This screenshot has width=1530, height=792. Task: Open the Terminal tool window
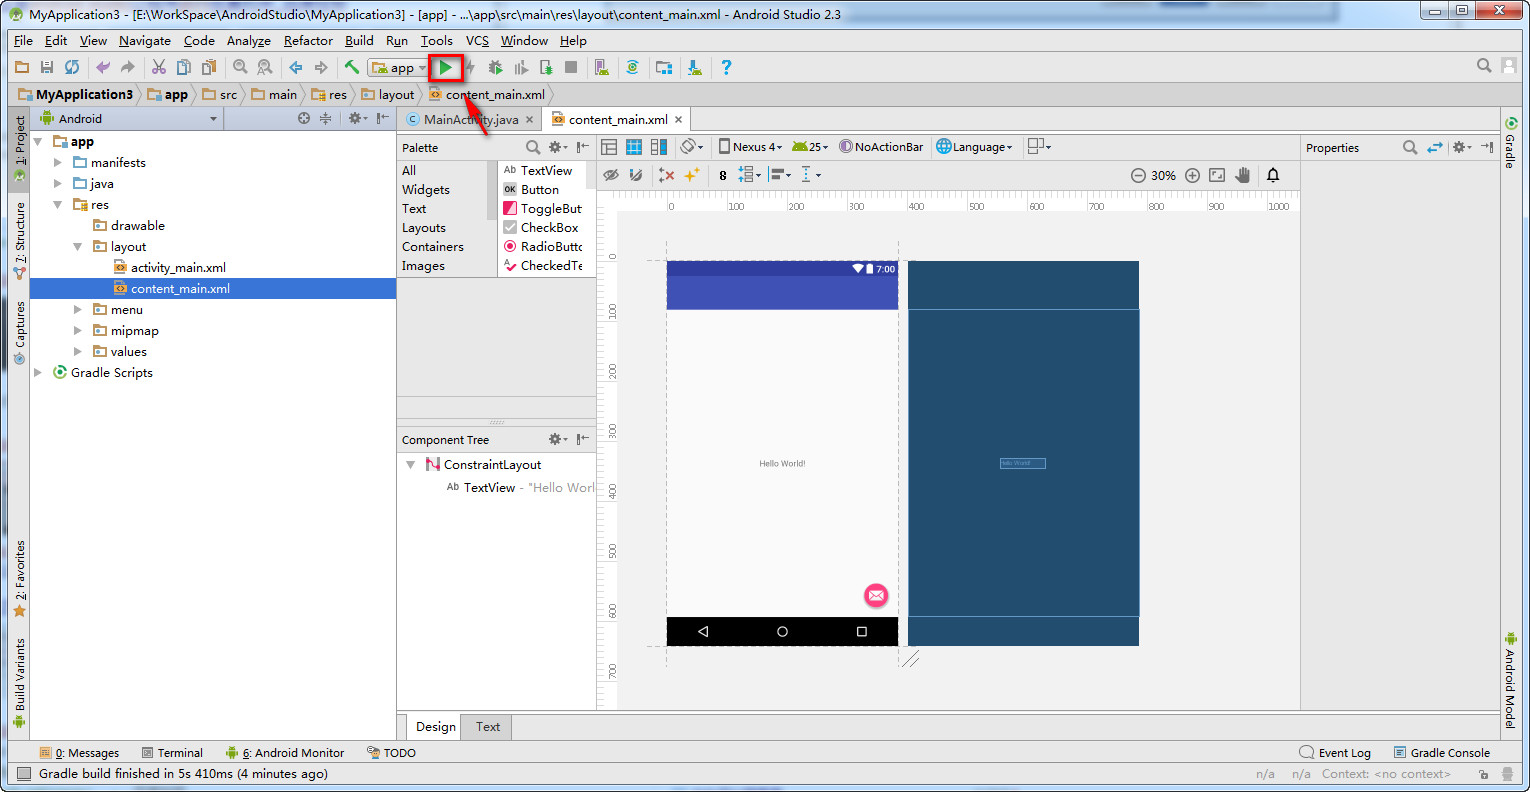point(172,753)
